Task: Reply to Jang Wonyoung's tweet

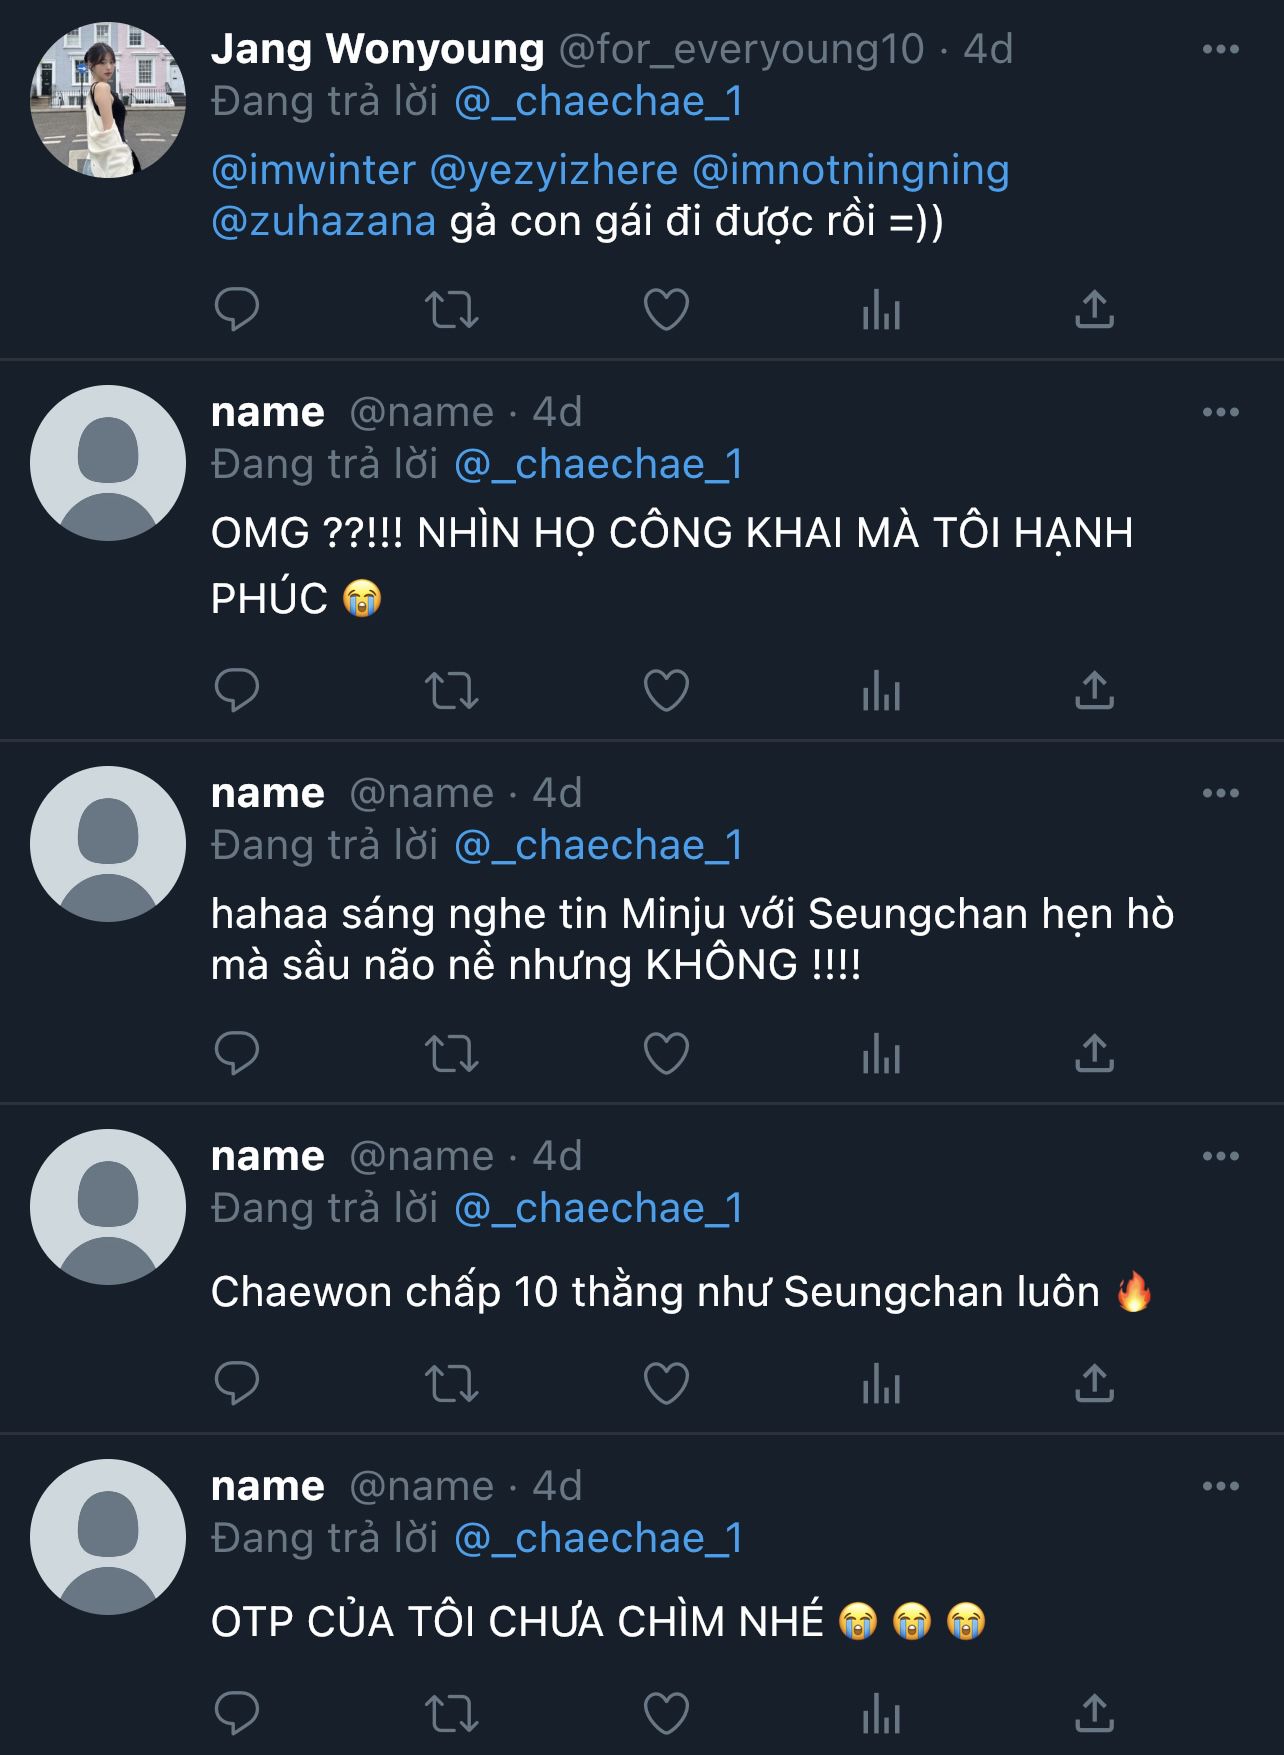Action: pos(237,309)
